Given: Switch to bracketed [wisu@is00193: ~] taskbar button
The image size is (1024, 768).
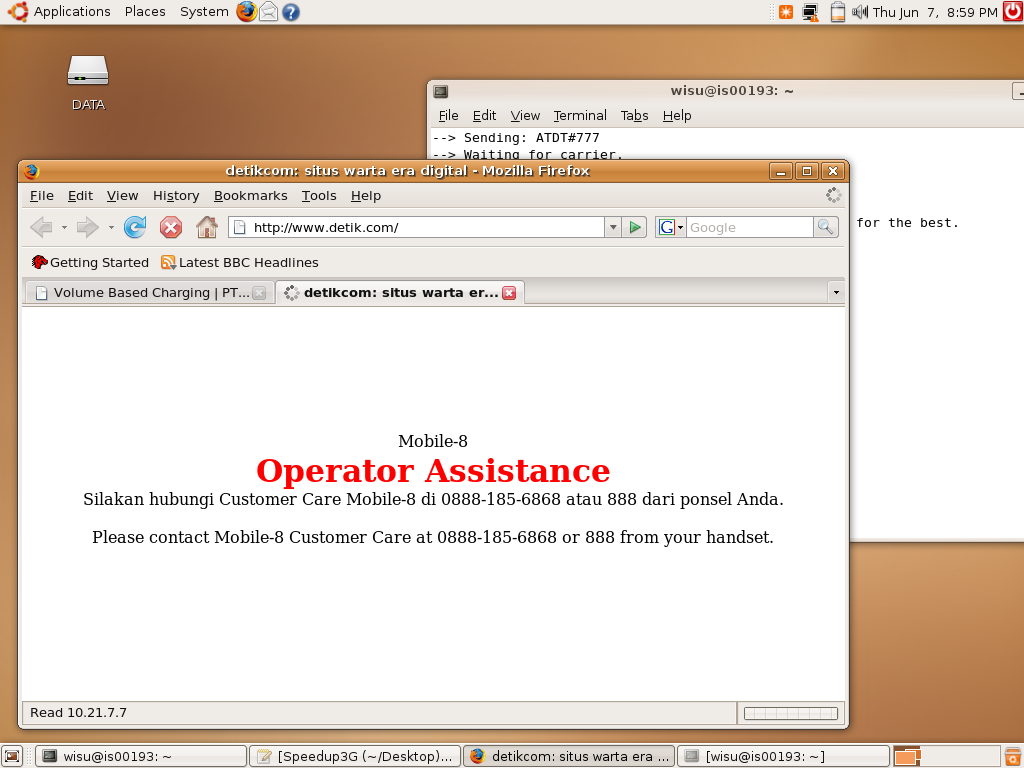Looking at the screenshot, I should click(784, 756).
